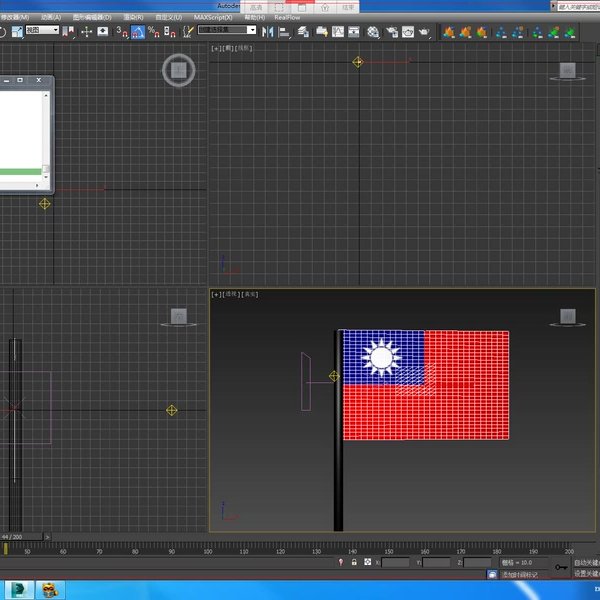
Task: Open the Render Setup icon
Action: pos(392,32)
